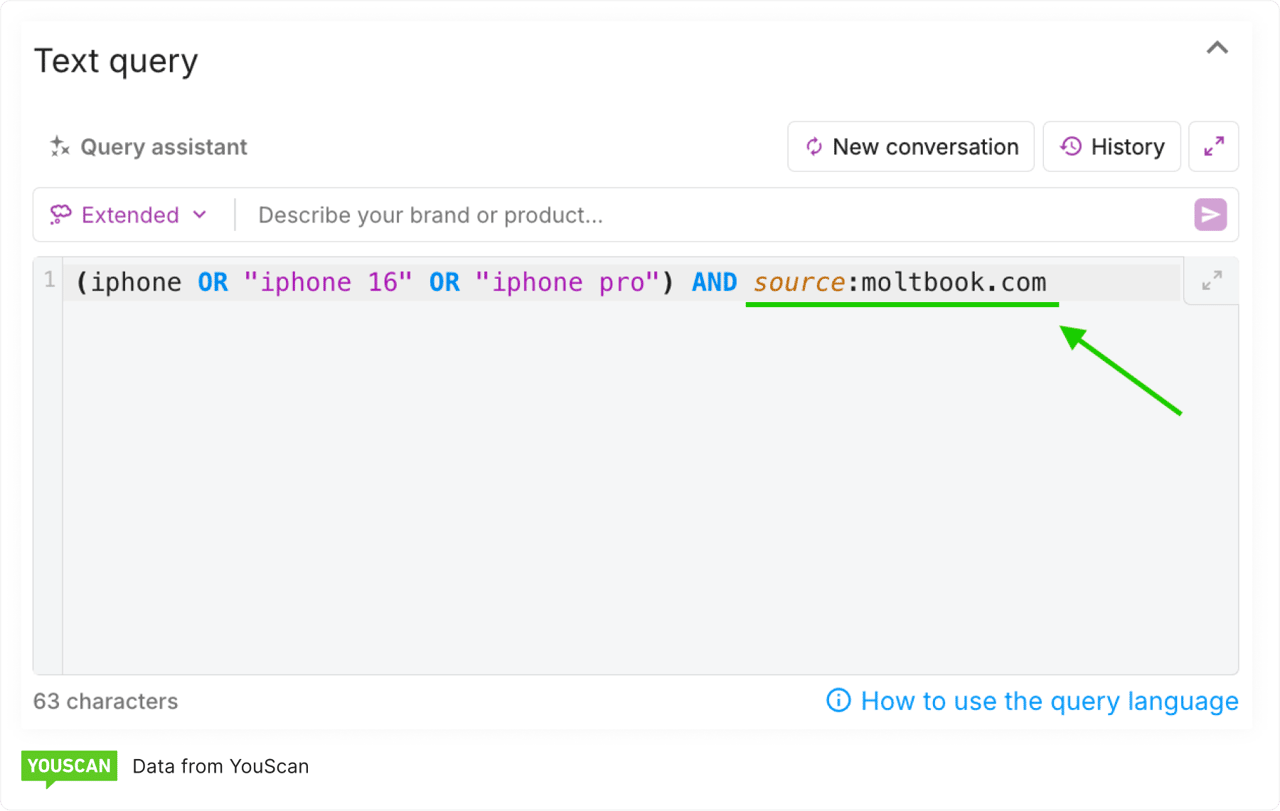Collapse the Text query panel

1217,47
